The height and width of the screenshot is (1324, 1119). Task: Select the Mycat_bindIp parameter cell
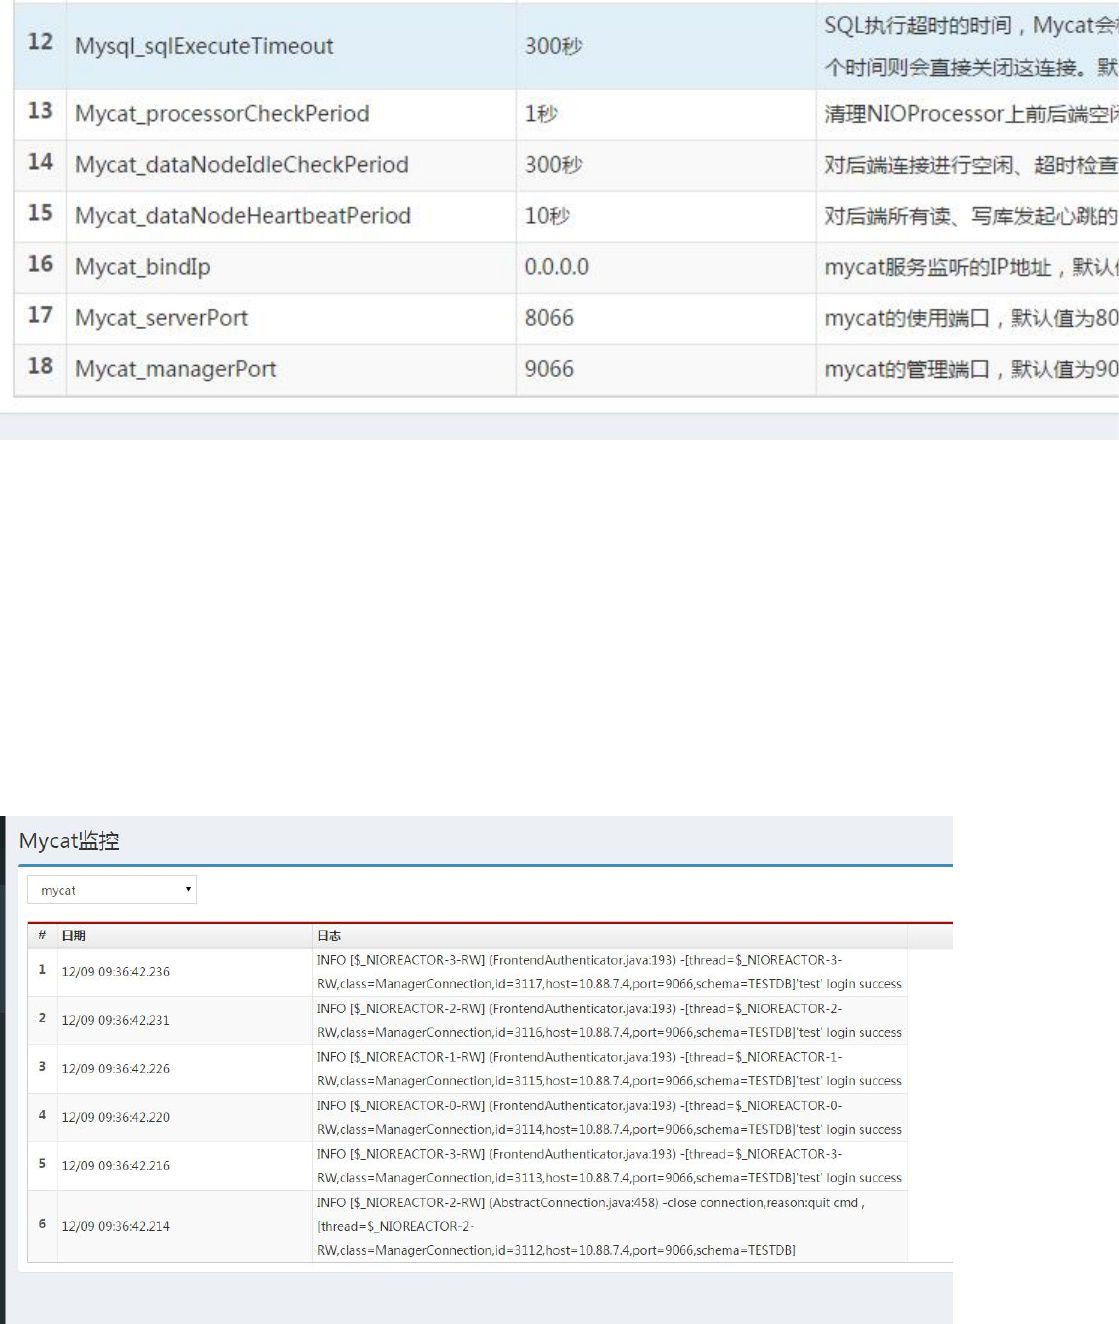291,267
